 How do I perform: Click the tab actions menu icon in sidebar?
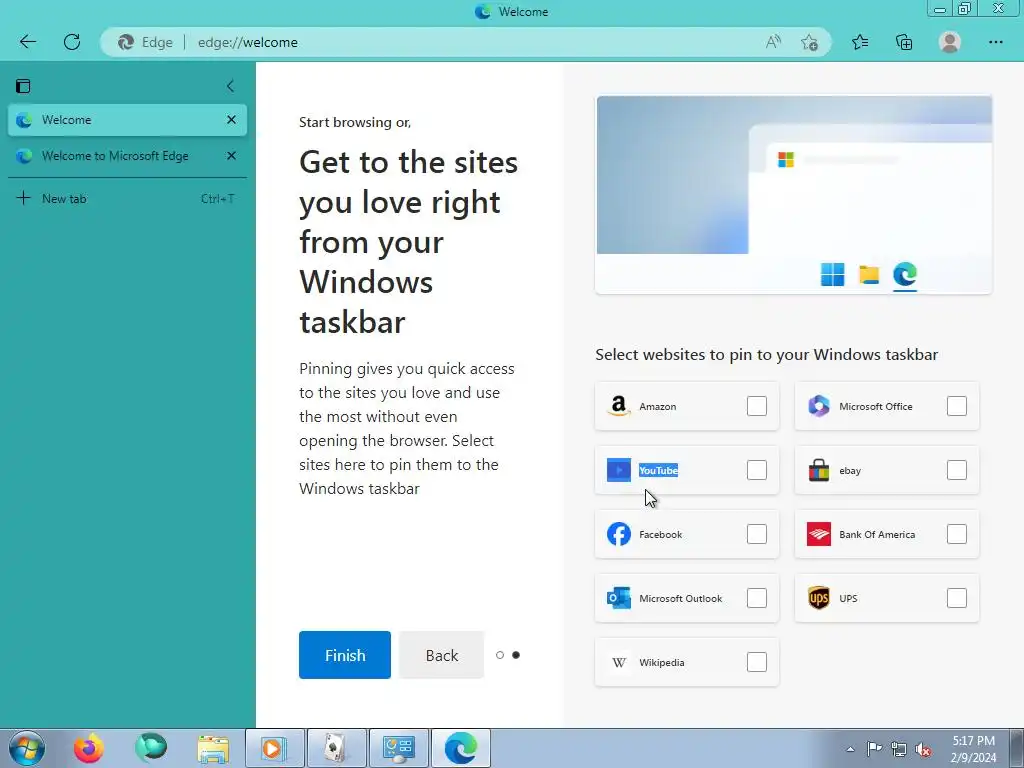pyautogui.click(x=23, y=86)
